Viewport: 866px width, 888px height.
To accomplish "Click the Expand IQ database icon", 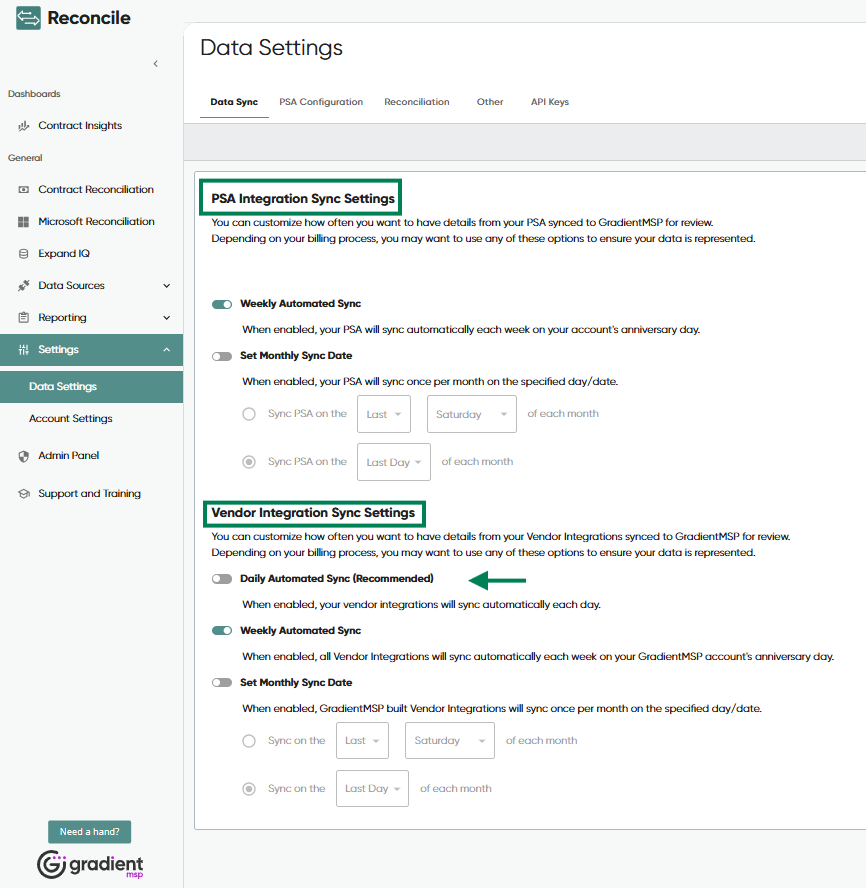I will (x=23, y=254).
